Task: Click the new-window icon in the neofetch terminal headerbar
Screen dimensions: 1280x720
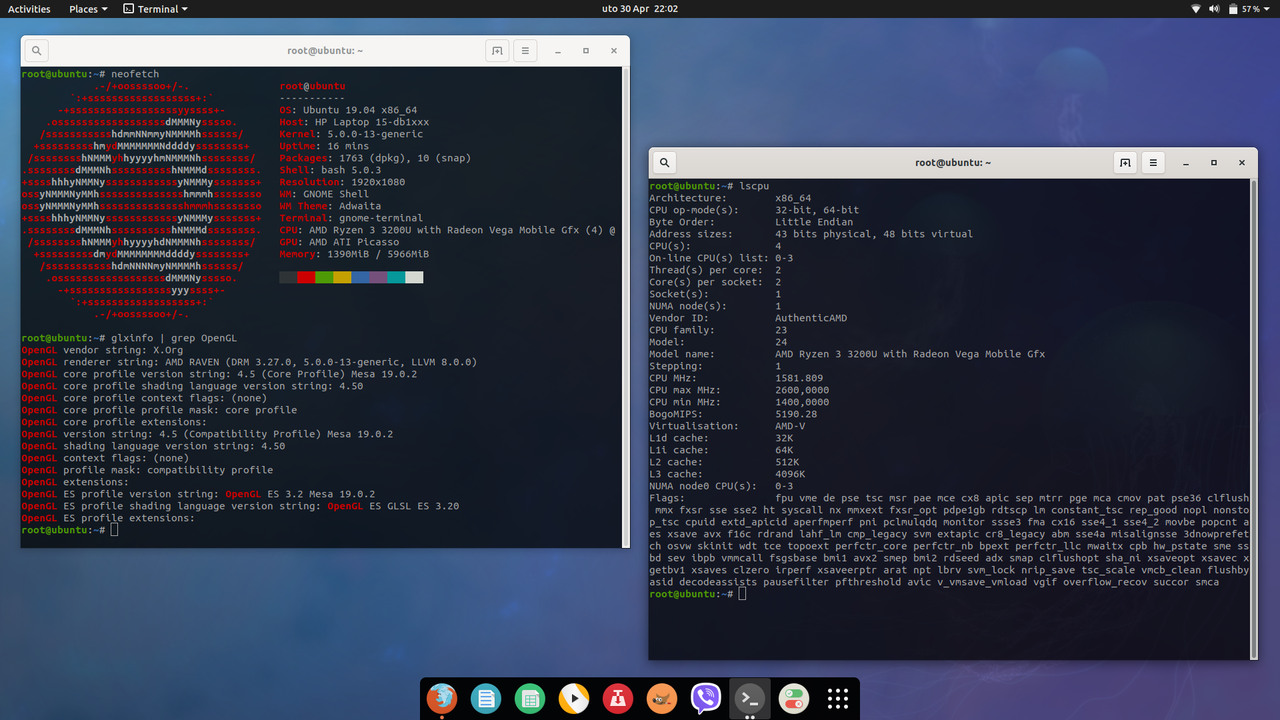Action: coord(497,50)
